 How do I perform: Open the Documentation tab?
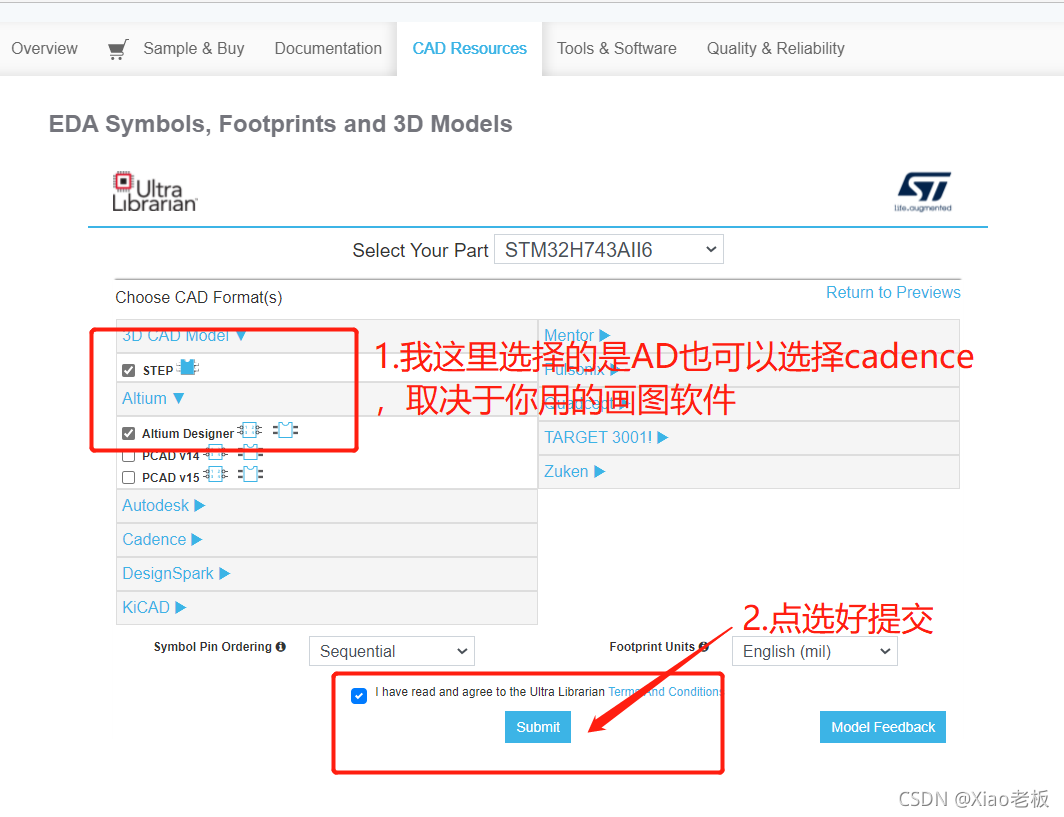point(328,49)
